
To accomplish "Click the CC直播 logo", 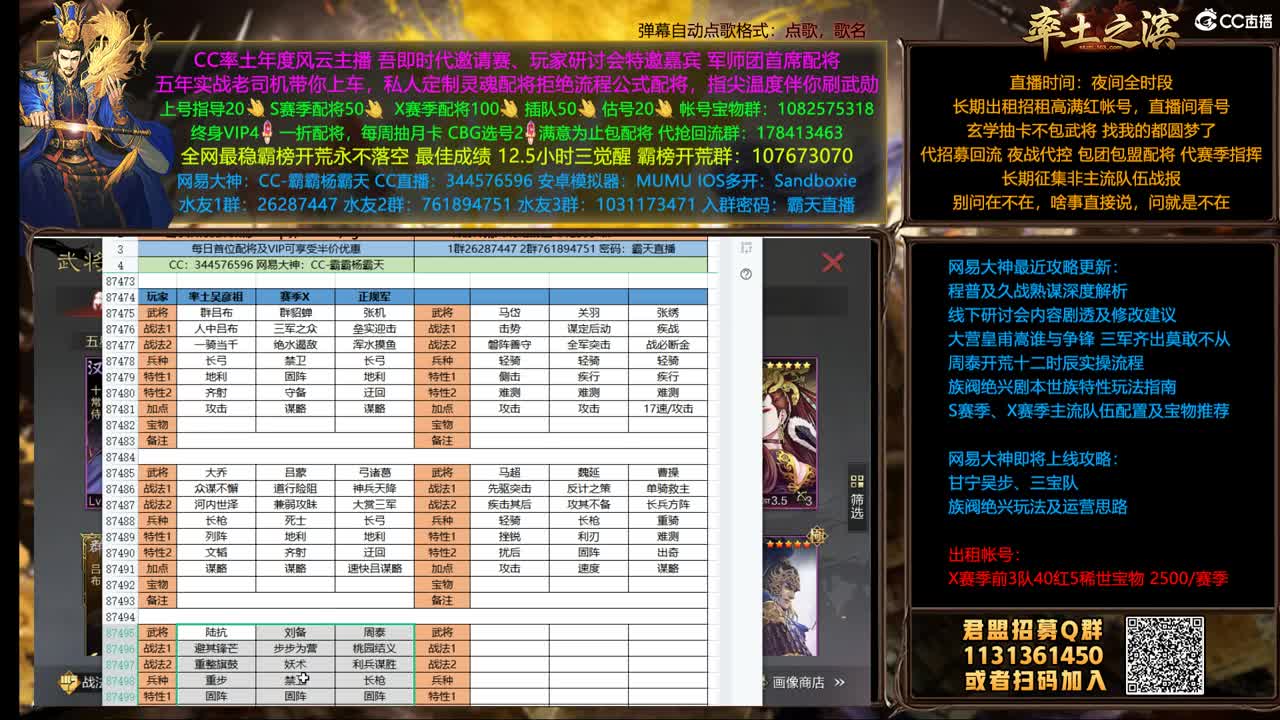I will point(1234,21).
